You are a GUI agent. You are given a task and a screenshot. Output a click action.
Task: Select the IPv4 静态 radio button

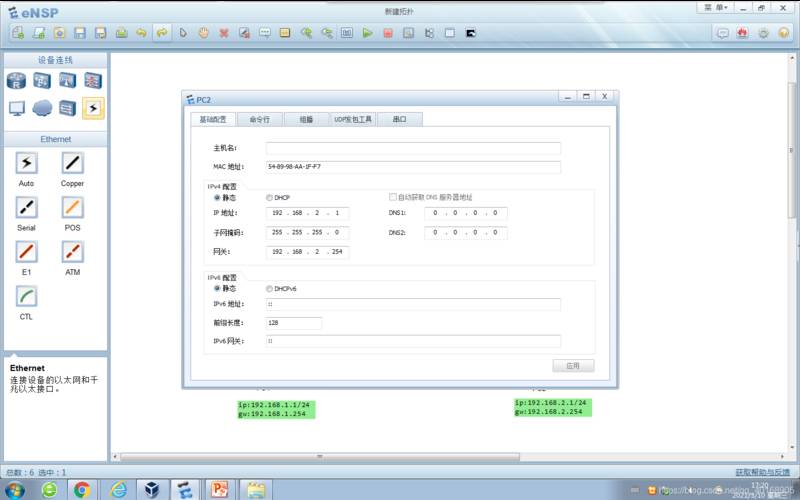click(217, 197)
